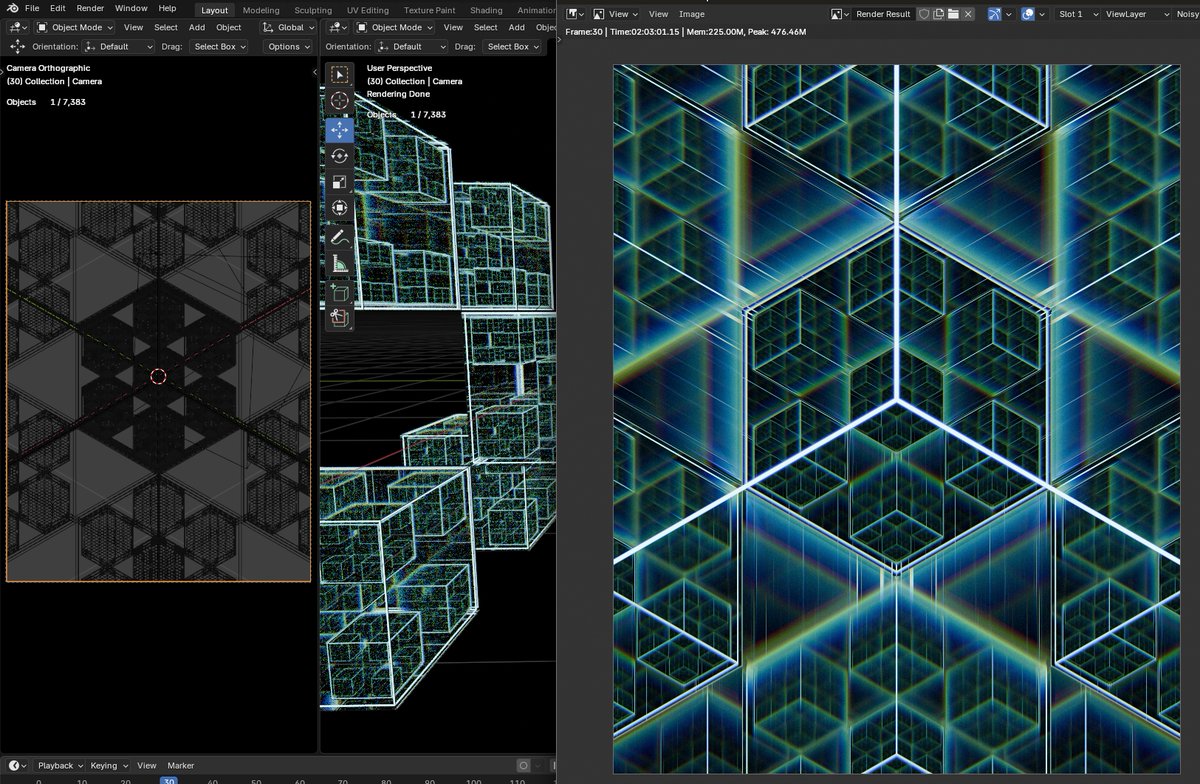Click the fake user shield icon beside Render Result

(923, 14)
